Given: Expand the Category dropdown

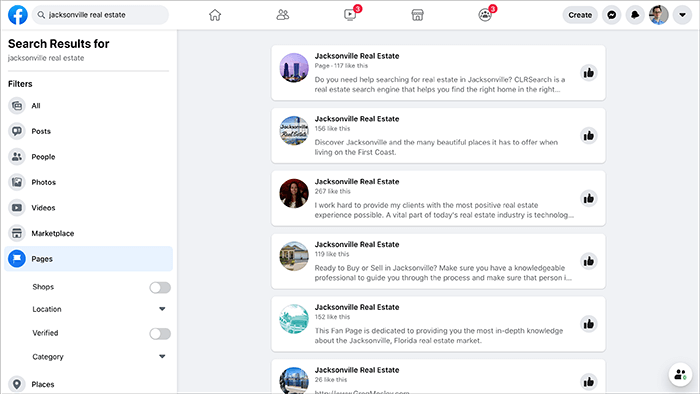Looking at the screenshot, I should tap(162, 356).
